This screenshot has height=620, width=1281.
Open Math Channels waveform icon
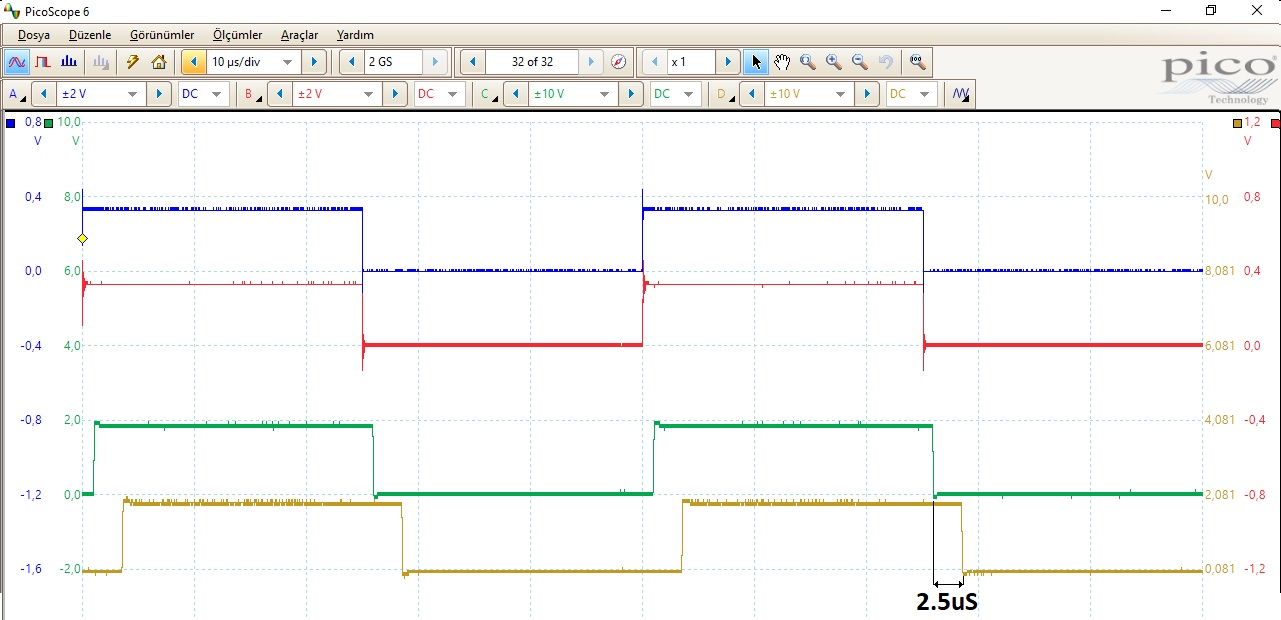pos(962,94)
